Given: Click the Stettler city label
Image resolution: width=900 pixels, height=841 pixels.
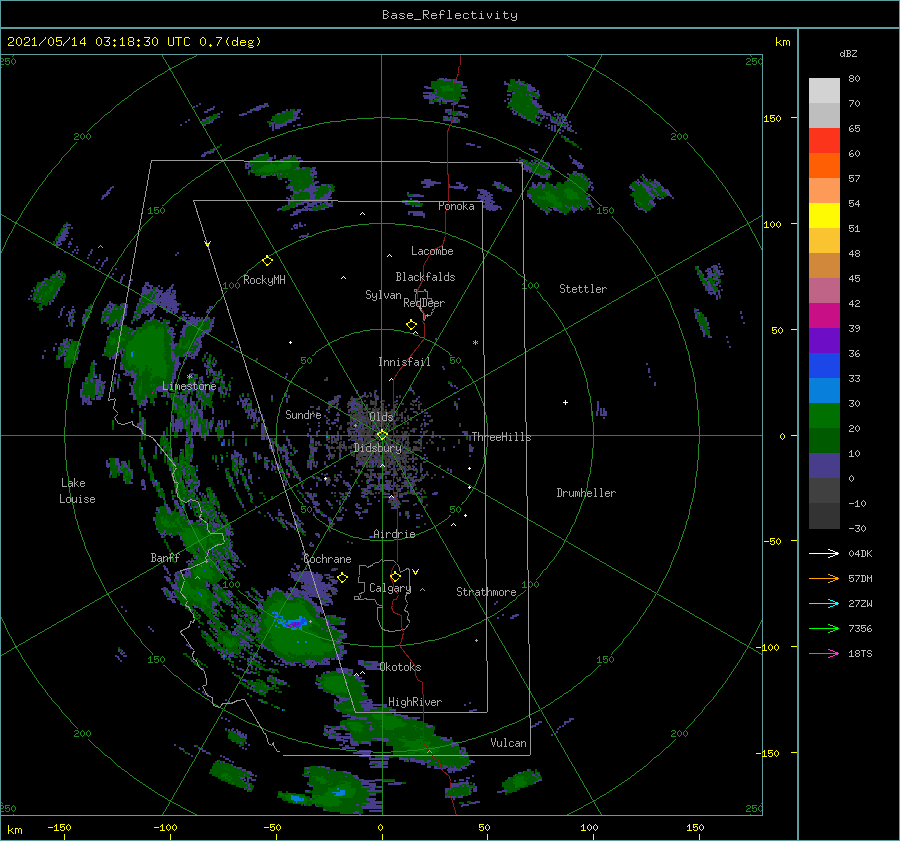Looking at the screenshot, I should [583, 289].
